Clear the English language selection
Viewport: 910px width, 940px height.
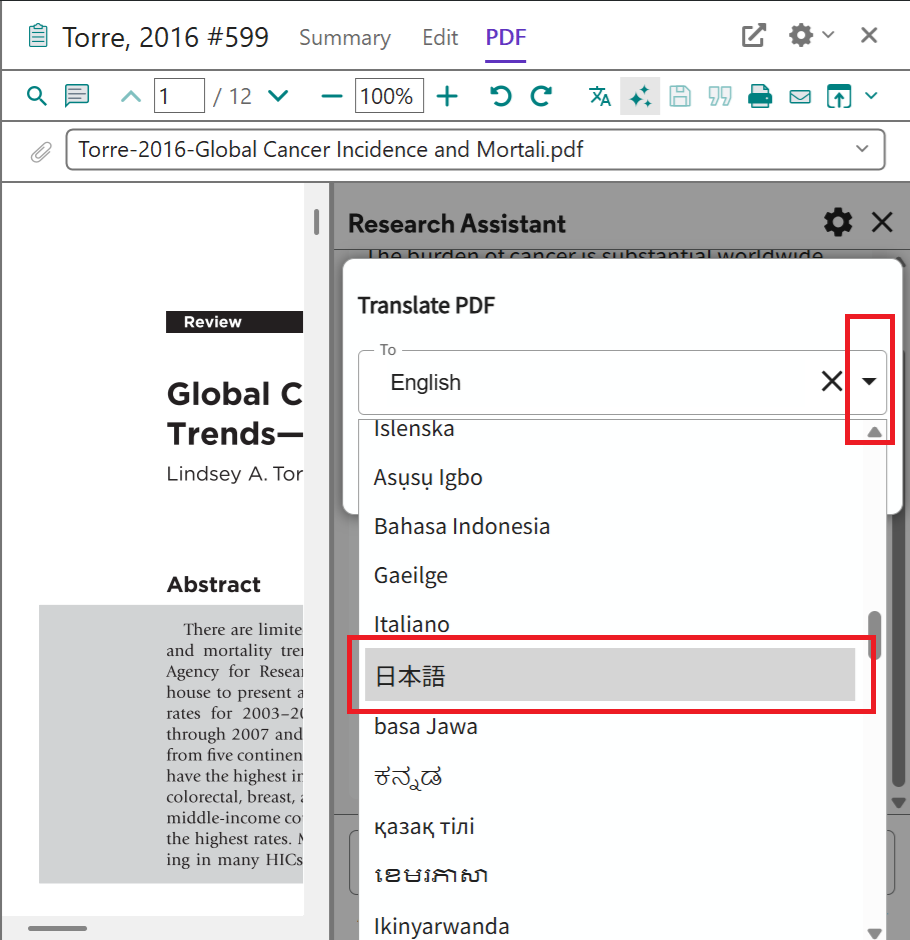(831, 382)
